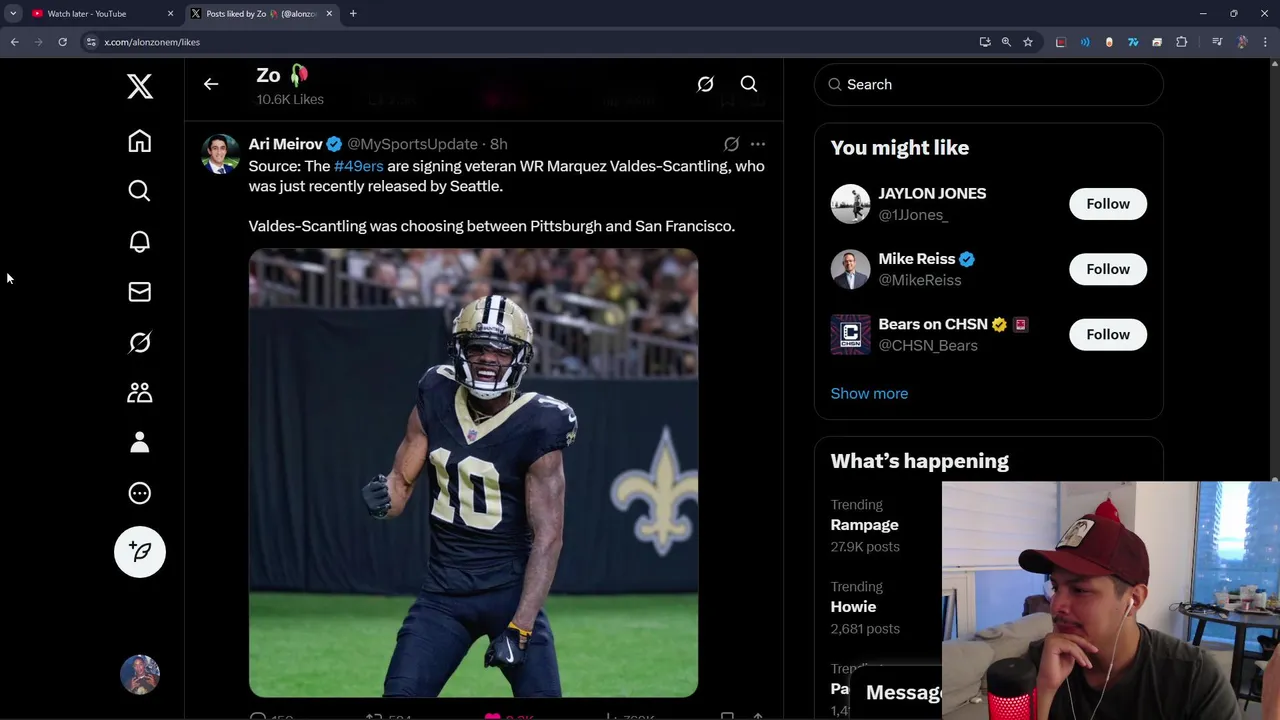Screen dimensions: 1280x720
Task: Close the Posts liked by Zo tab
Action: click(329, 14)
